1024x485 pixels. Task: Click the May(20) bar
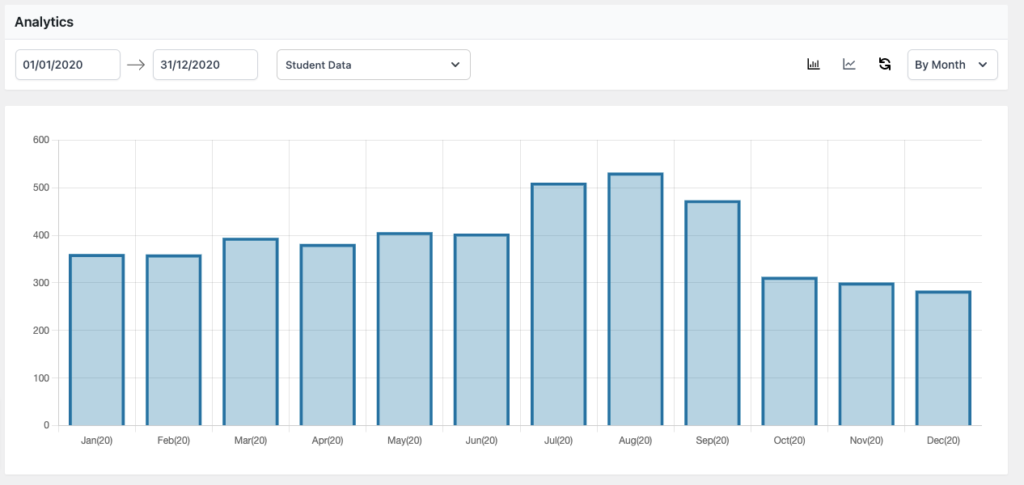405,329
